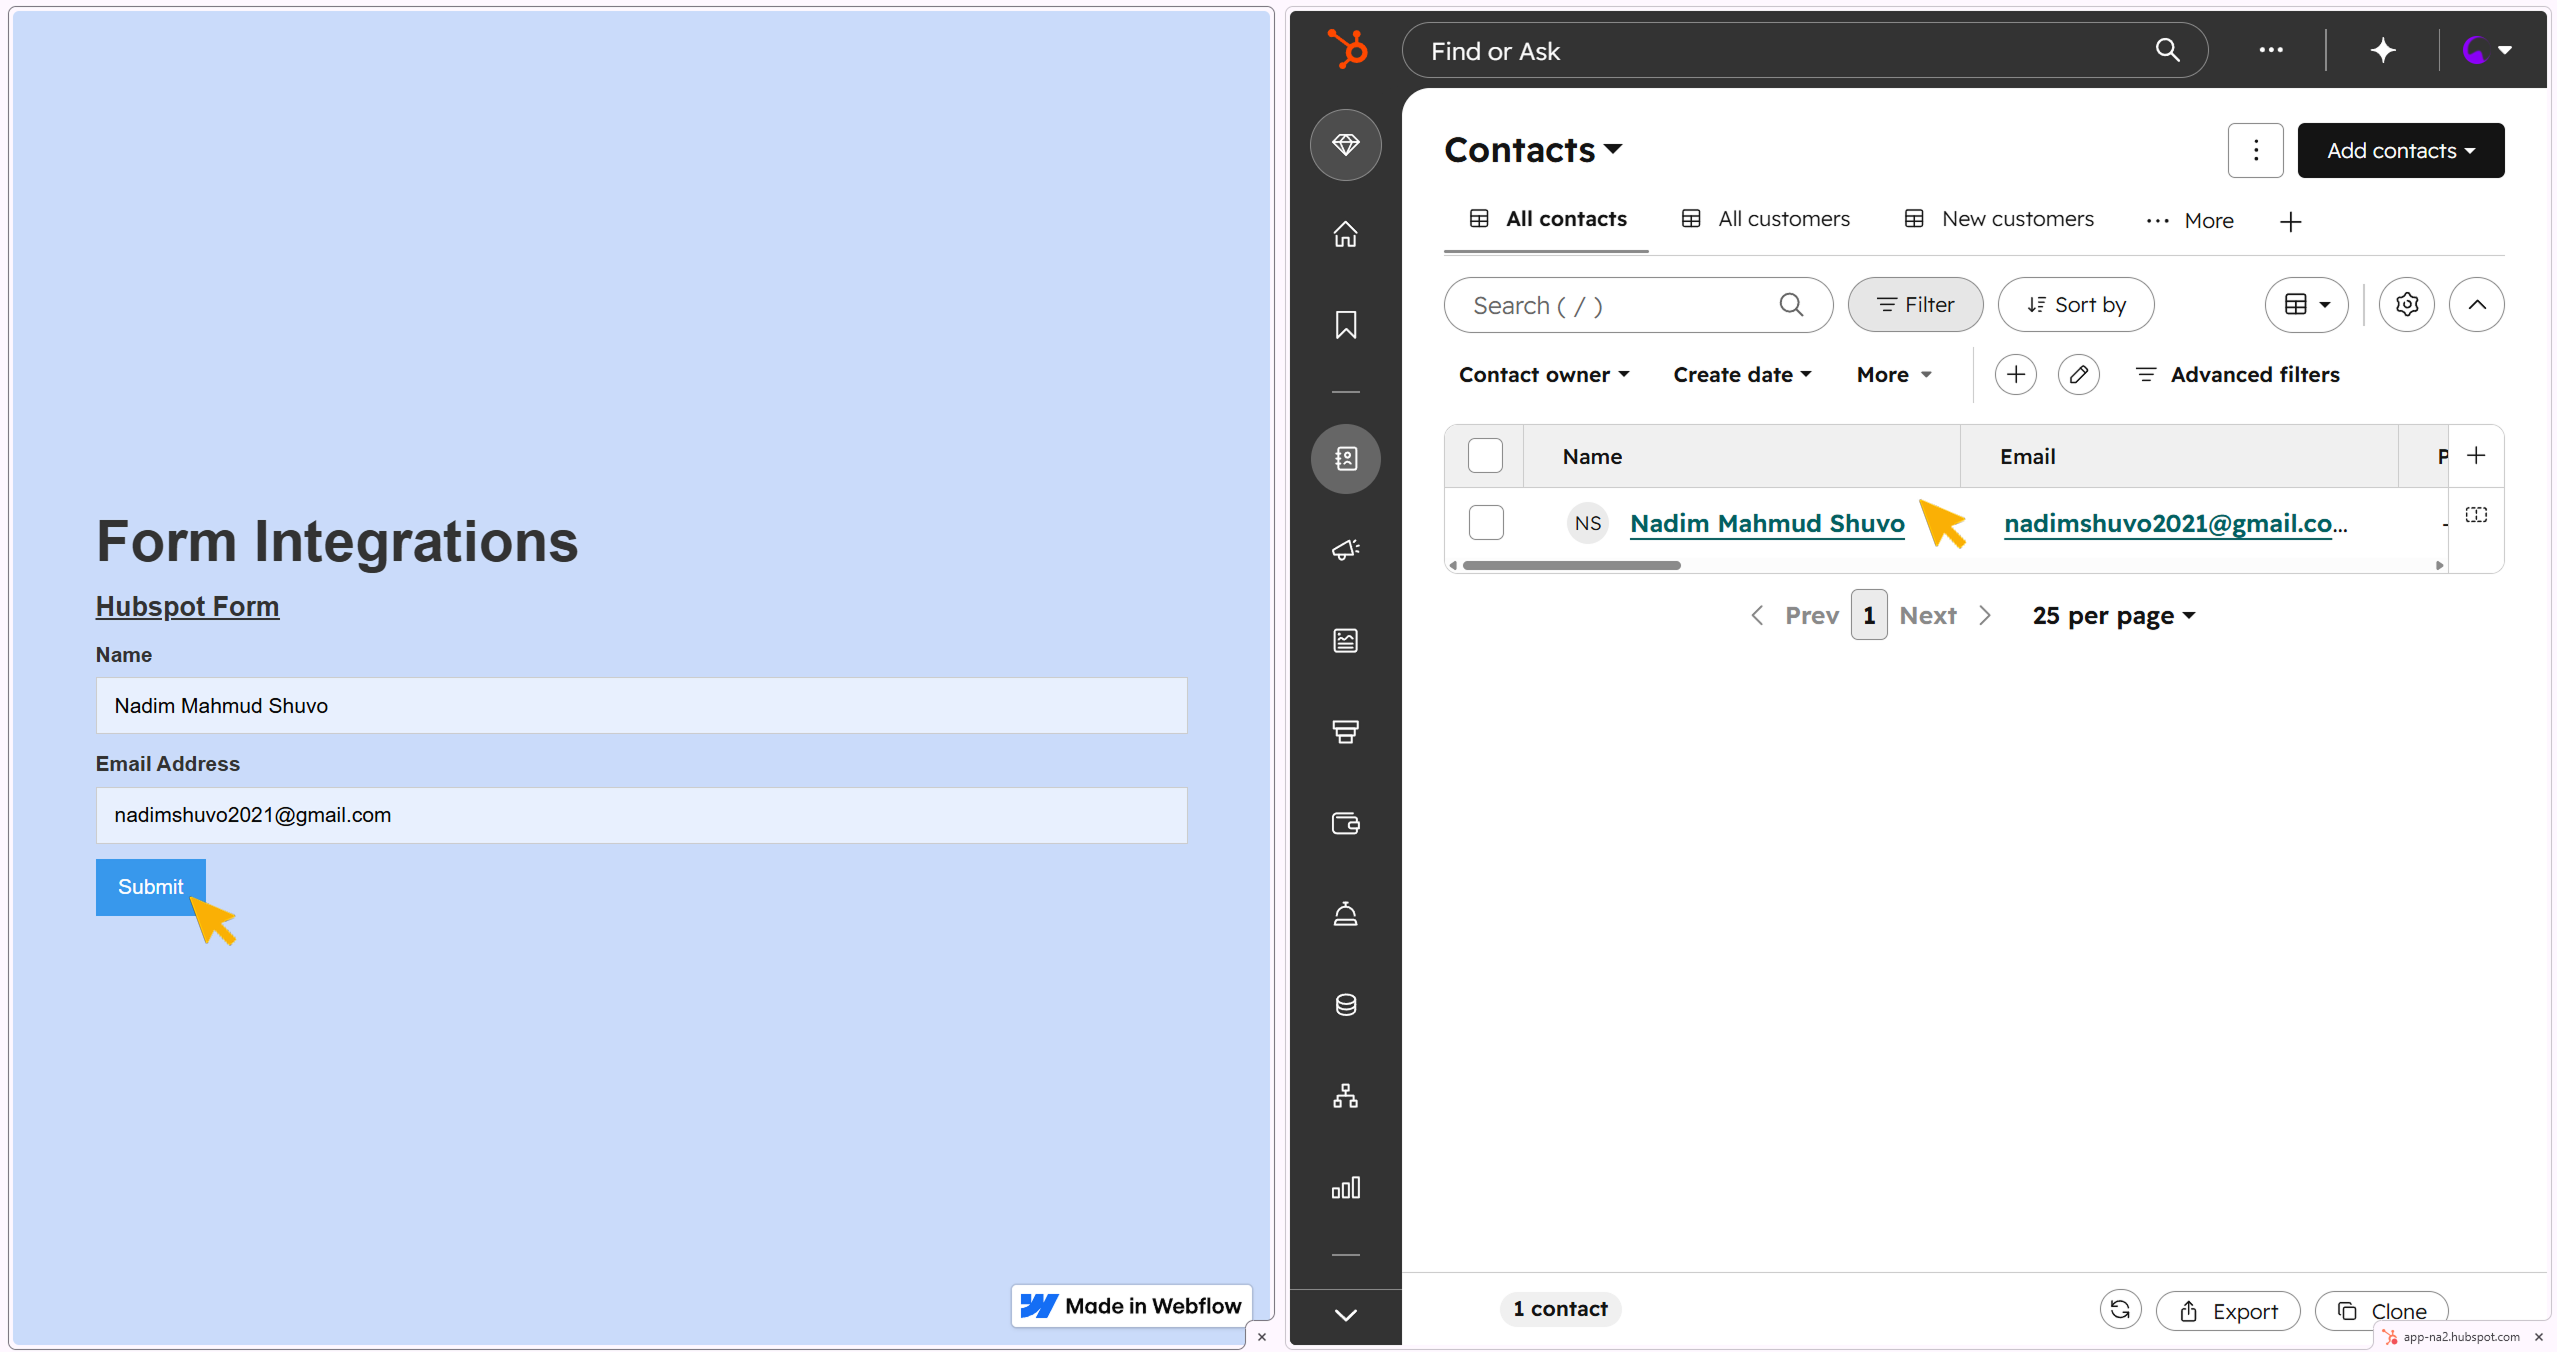Open Automation workflow icon in the sidebar
Viewport: 2557px width, 1352px height.
coord(1346,1096)
